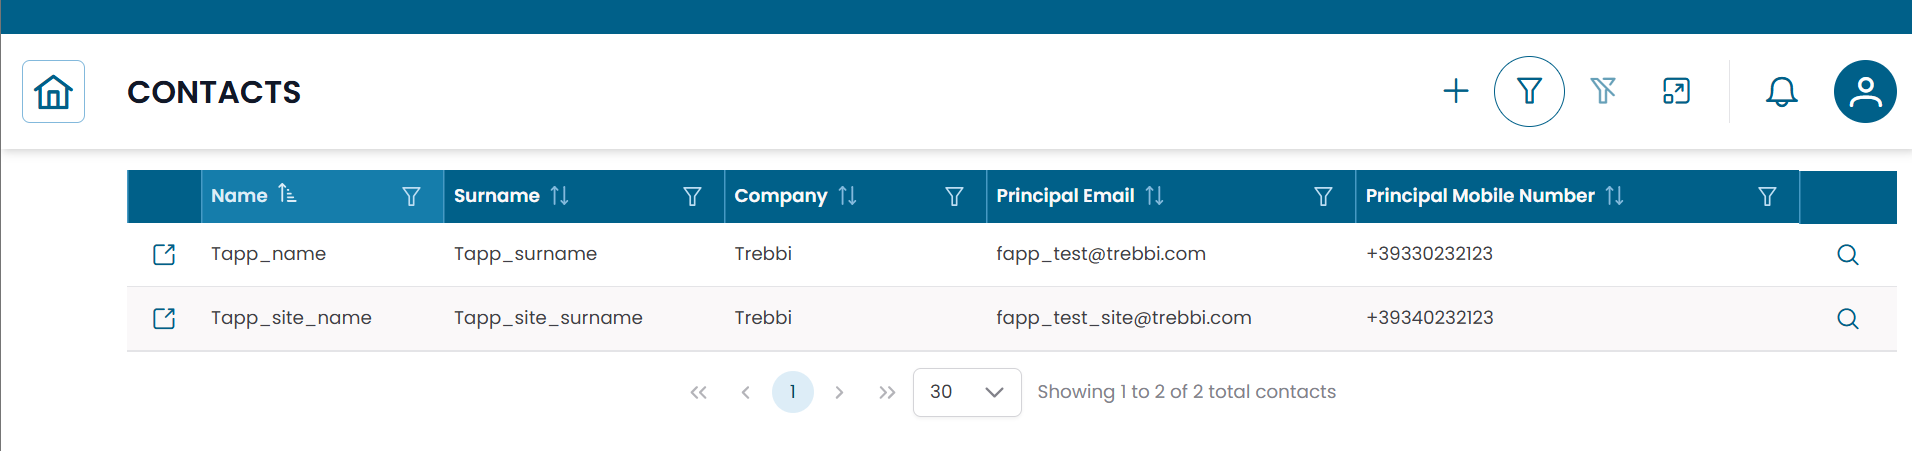Open Tapp_site_name contact external link icon
Screen dimensions: 1912x451
coord(164,318)
